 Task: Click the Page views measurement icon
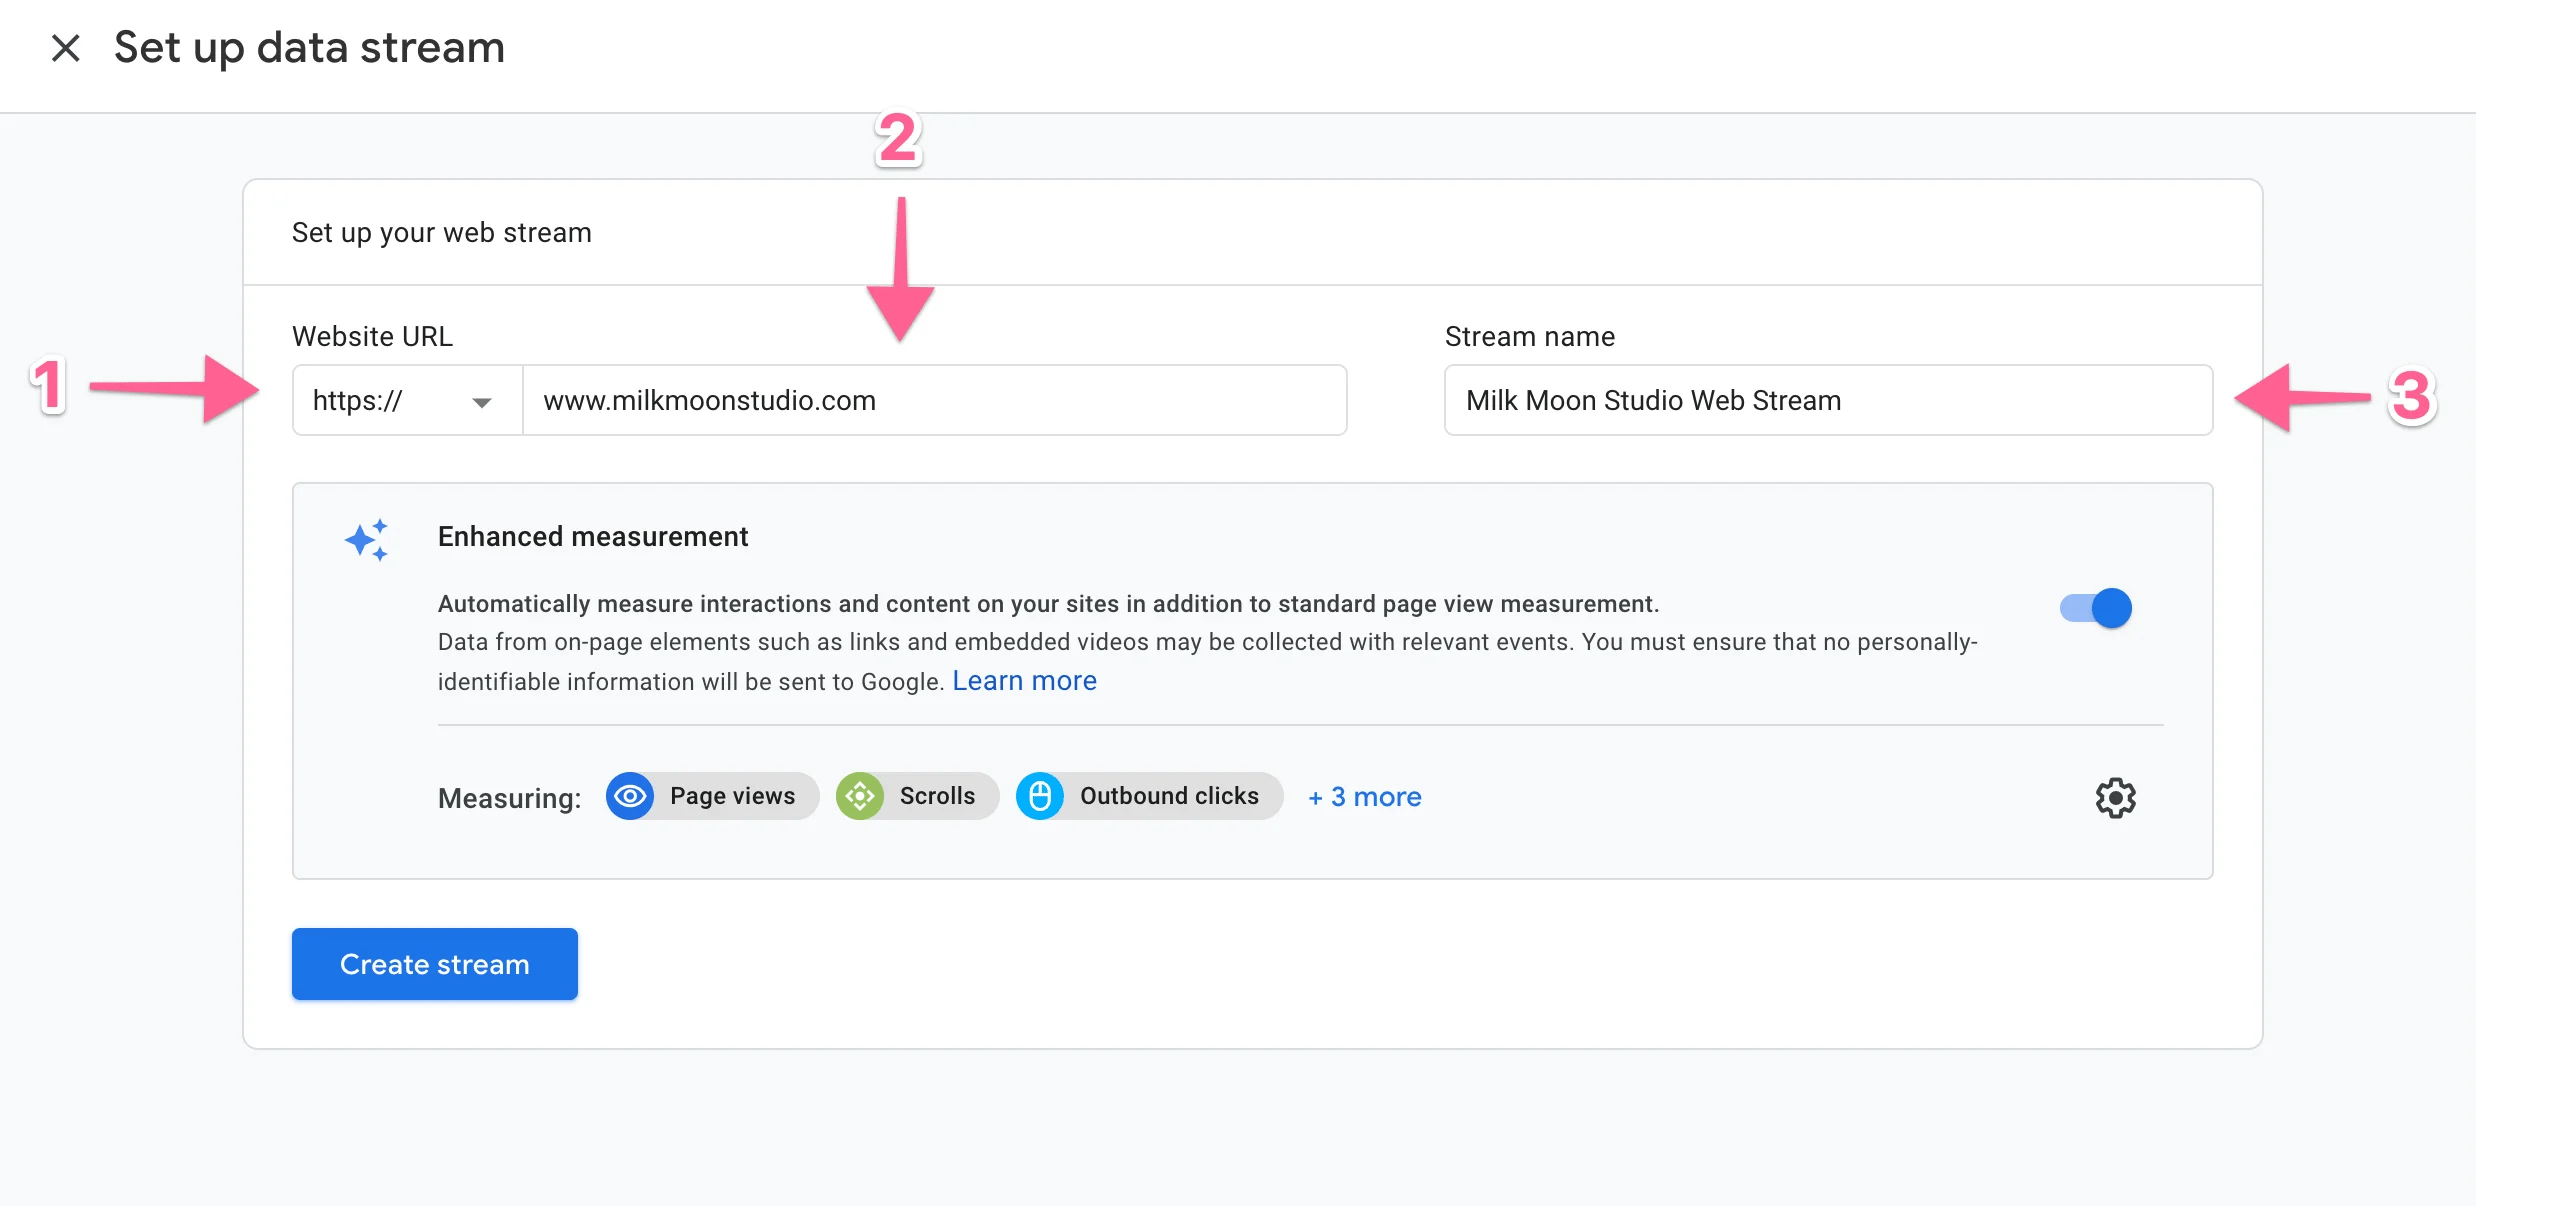(630, 795)
